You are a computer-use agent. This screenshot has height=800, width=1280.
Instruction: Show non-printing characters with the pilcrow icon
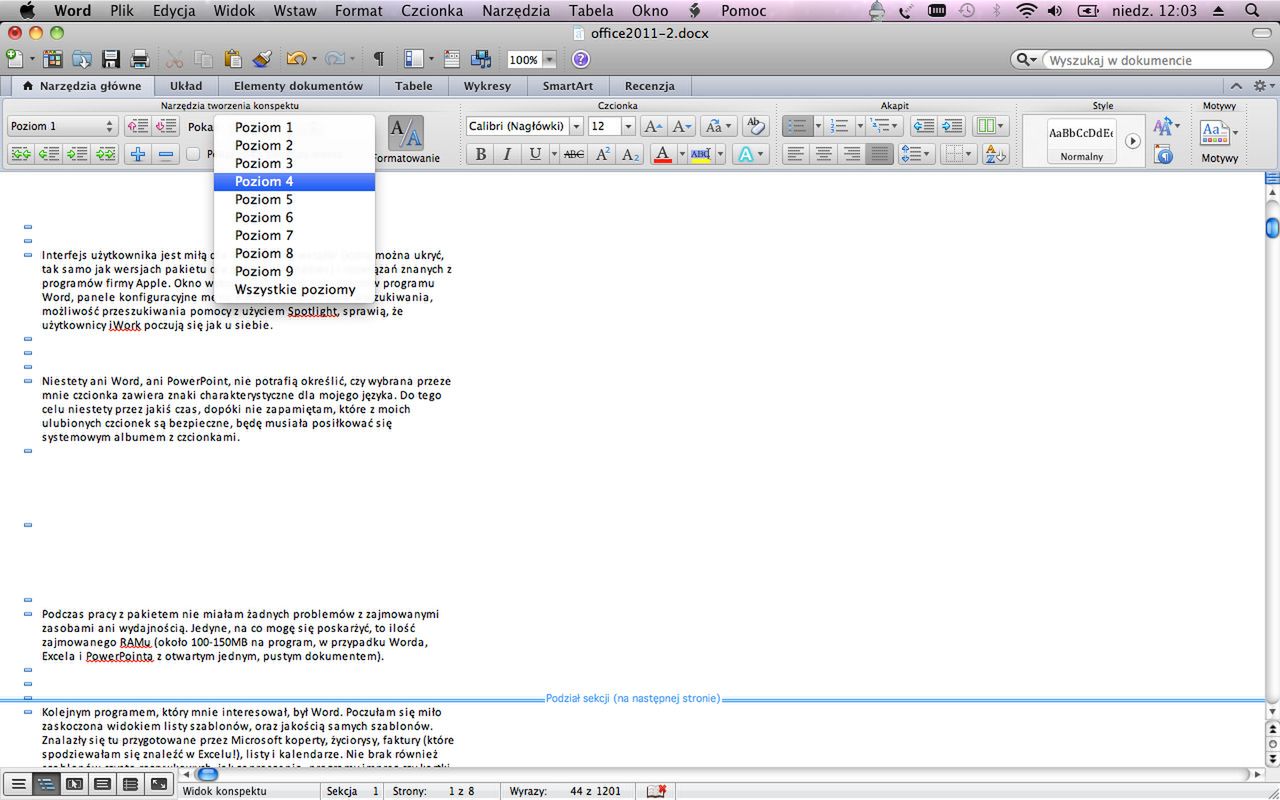[x=378, y=59]
